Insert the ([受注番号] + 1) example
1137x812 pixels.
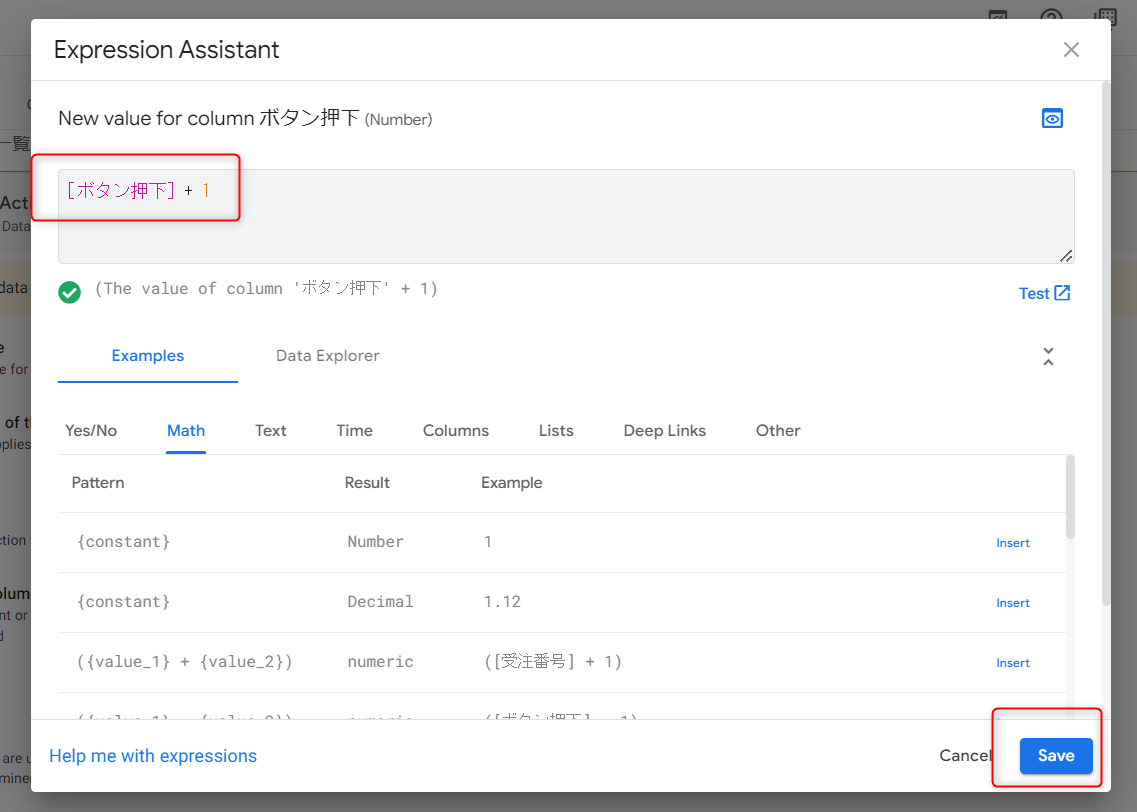1012,663
